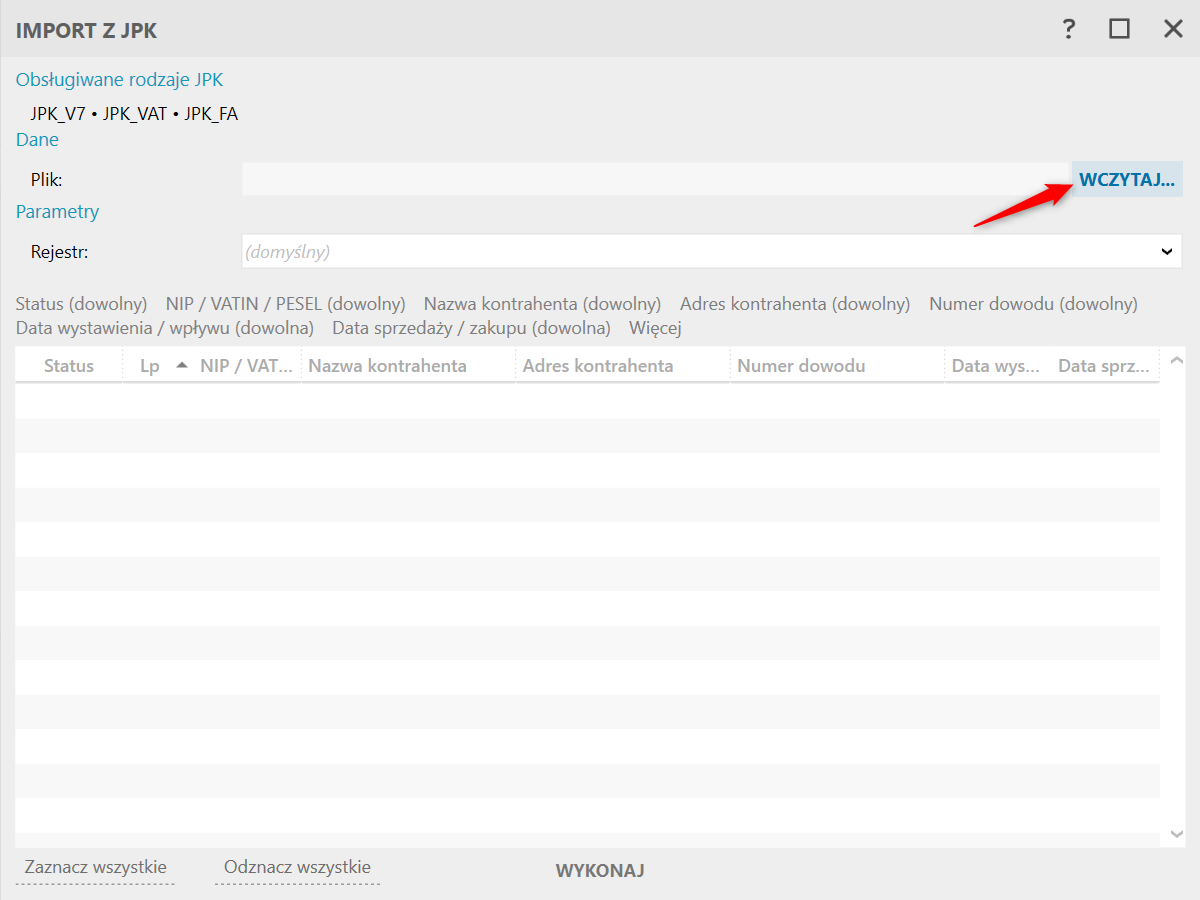Maximize the Import z JPK window
Viewport: 1200px width, 900px height.
click(1120, 29)
